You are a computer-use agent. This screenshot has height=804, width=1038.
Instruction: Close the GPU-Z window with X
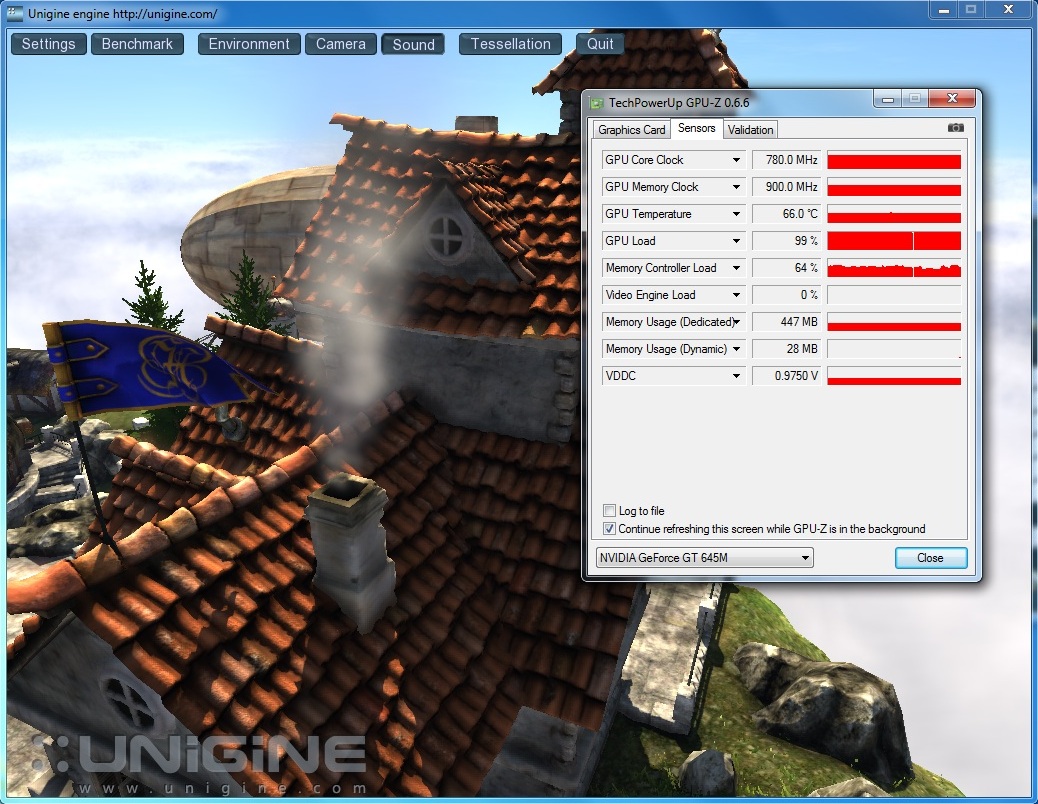(x=952, y=99)
